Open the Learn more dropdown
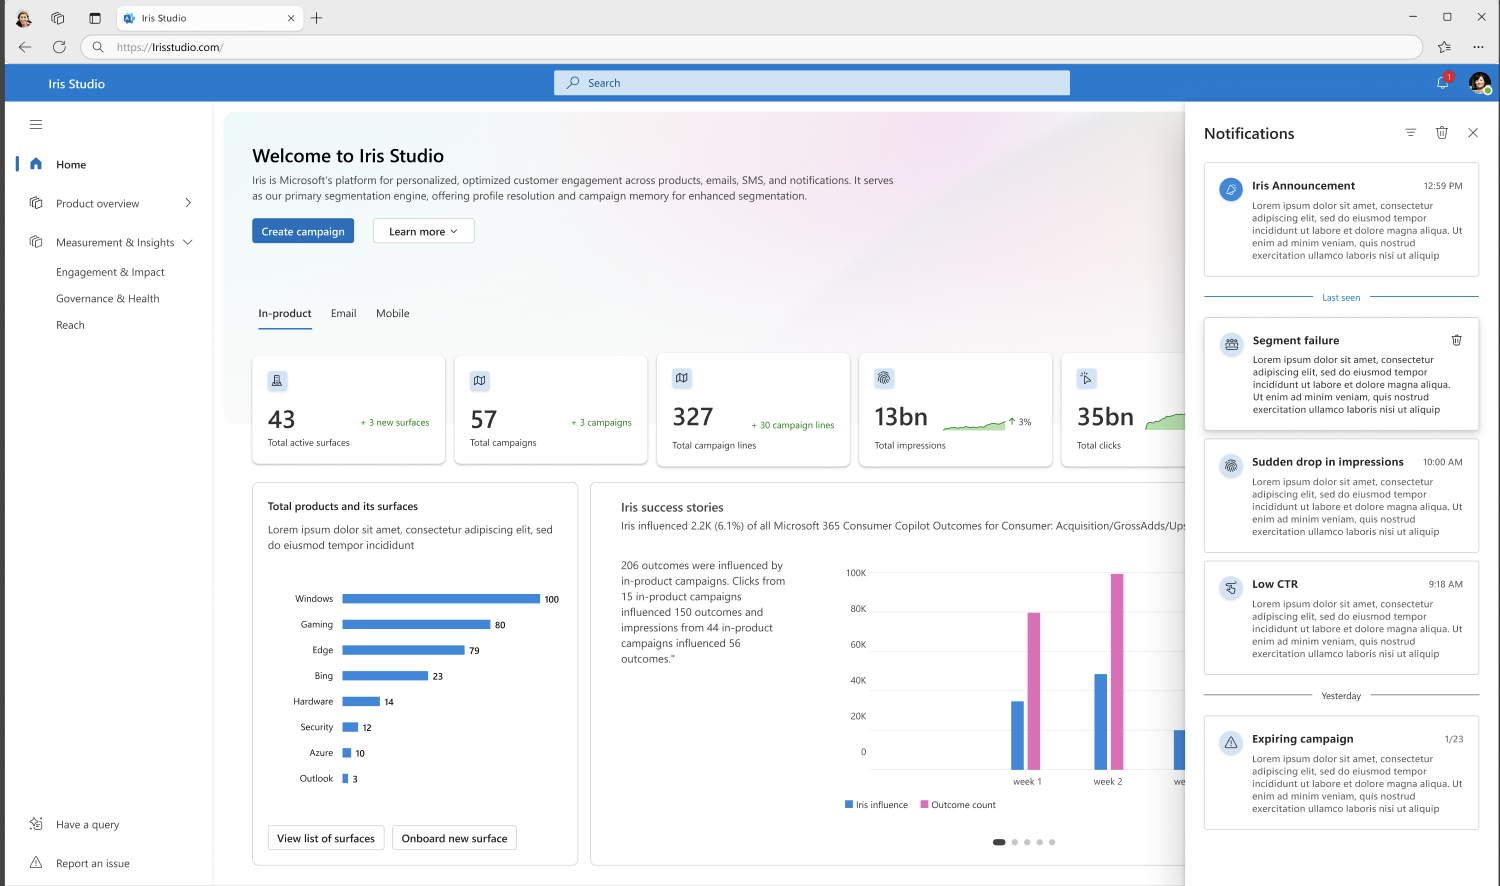 424,231
